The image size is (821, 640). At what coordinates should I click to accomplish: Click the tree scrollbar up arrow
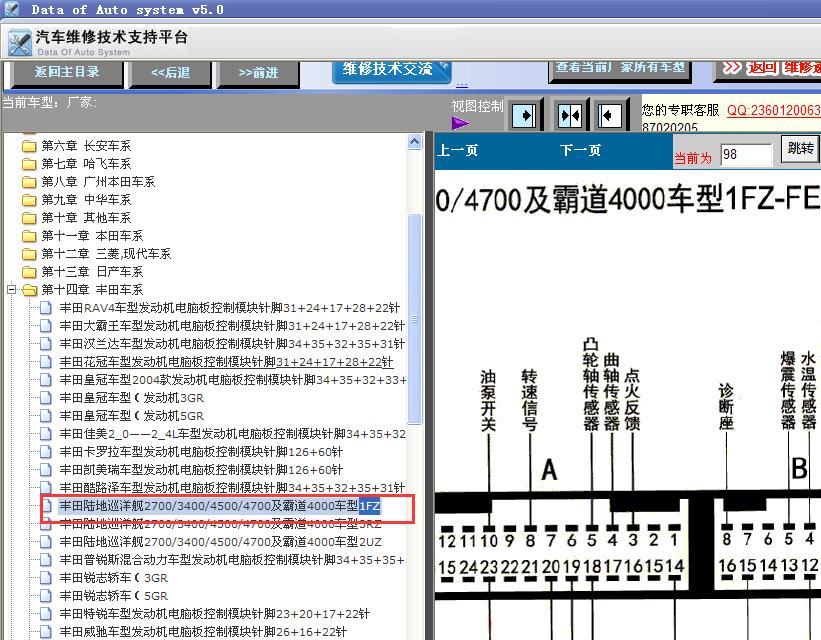(x=414, y=141)
